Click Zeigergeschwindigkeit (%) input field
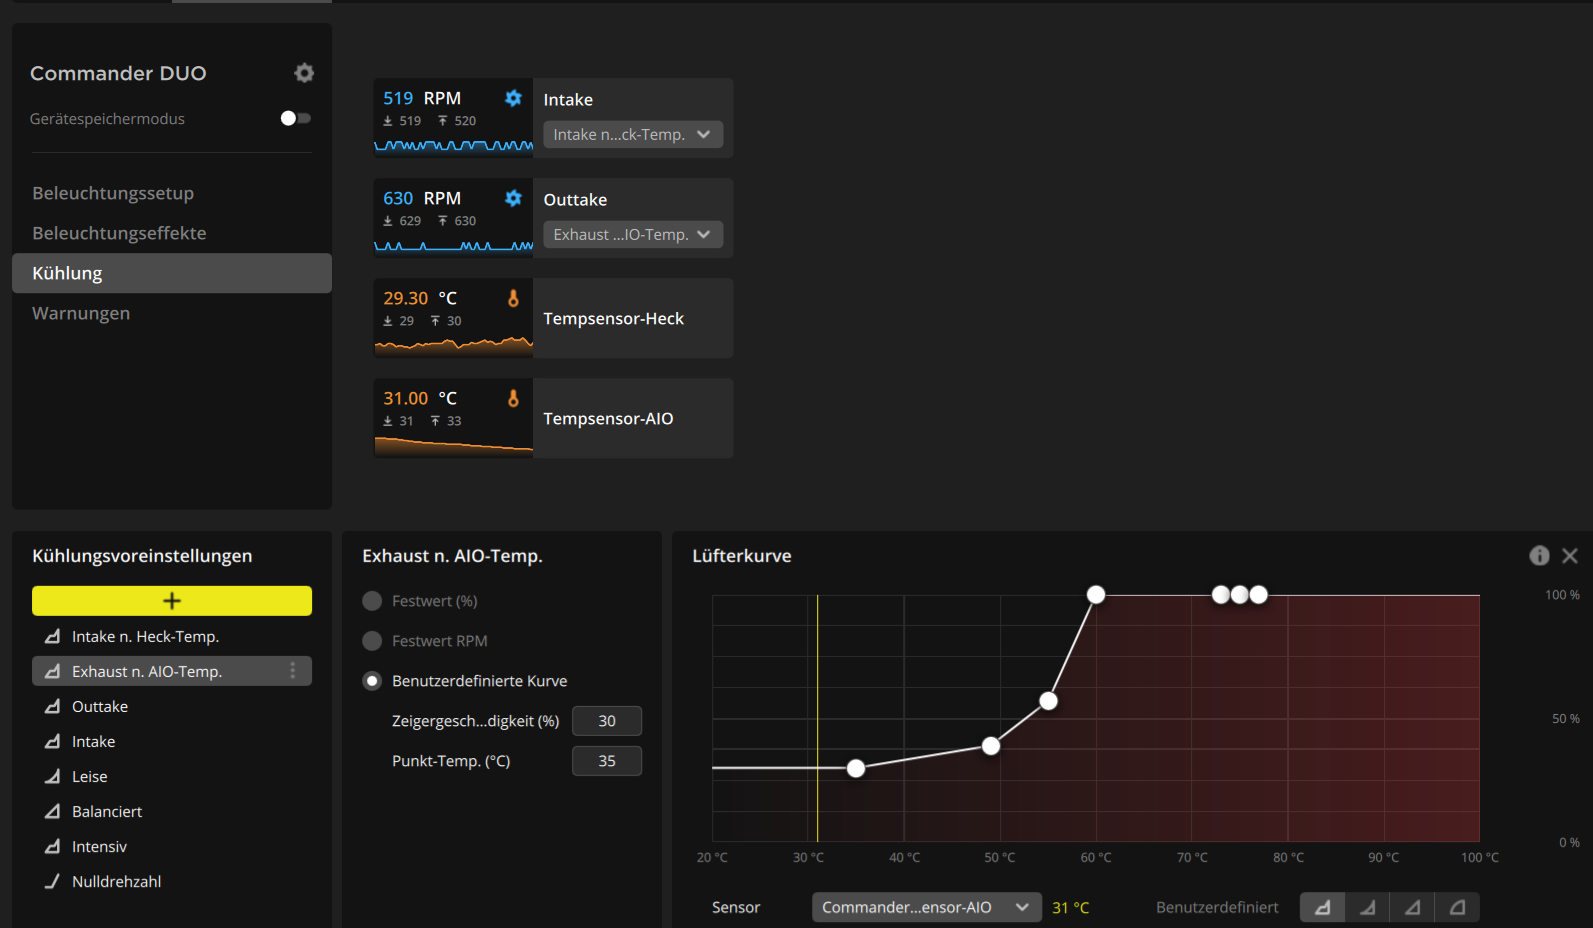The height and width of the screenshot is (928, 1593). point(607,721)
